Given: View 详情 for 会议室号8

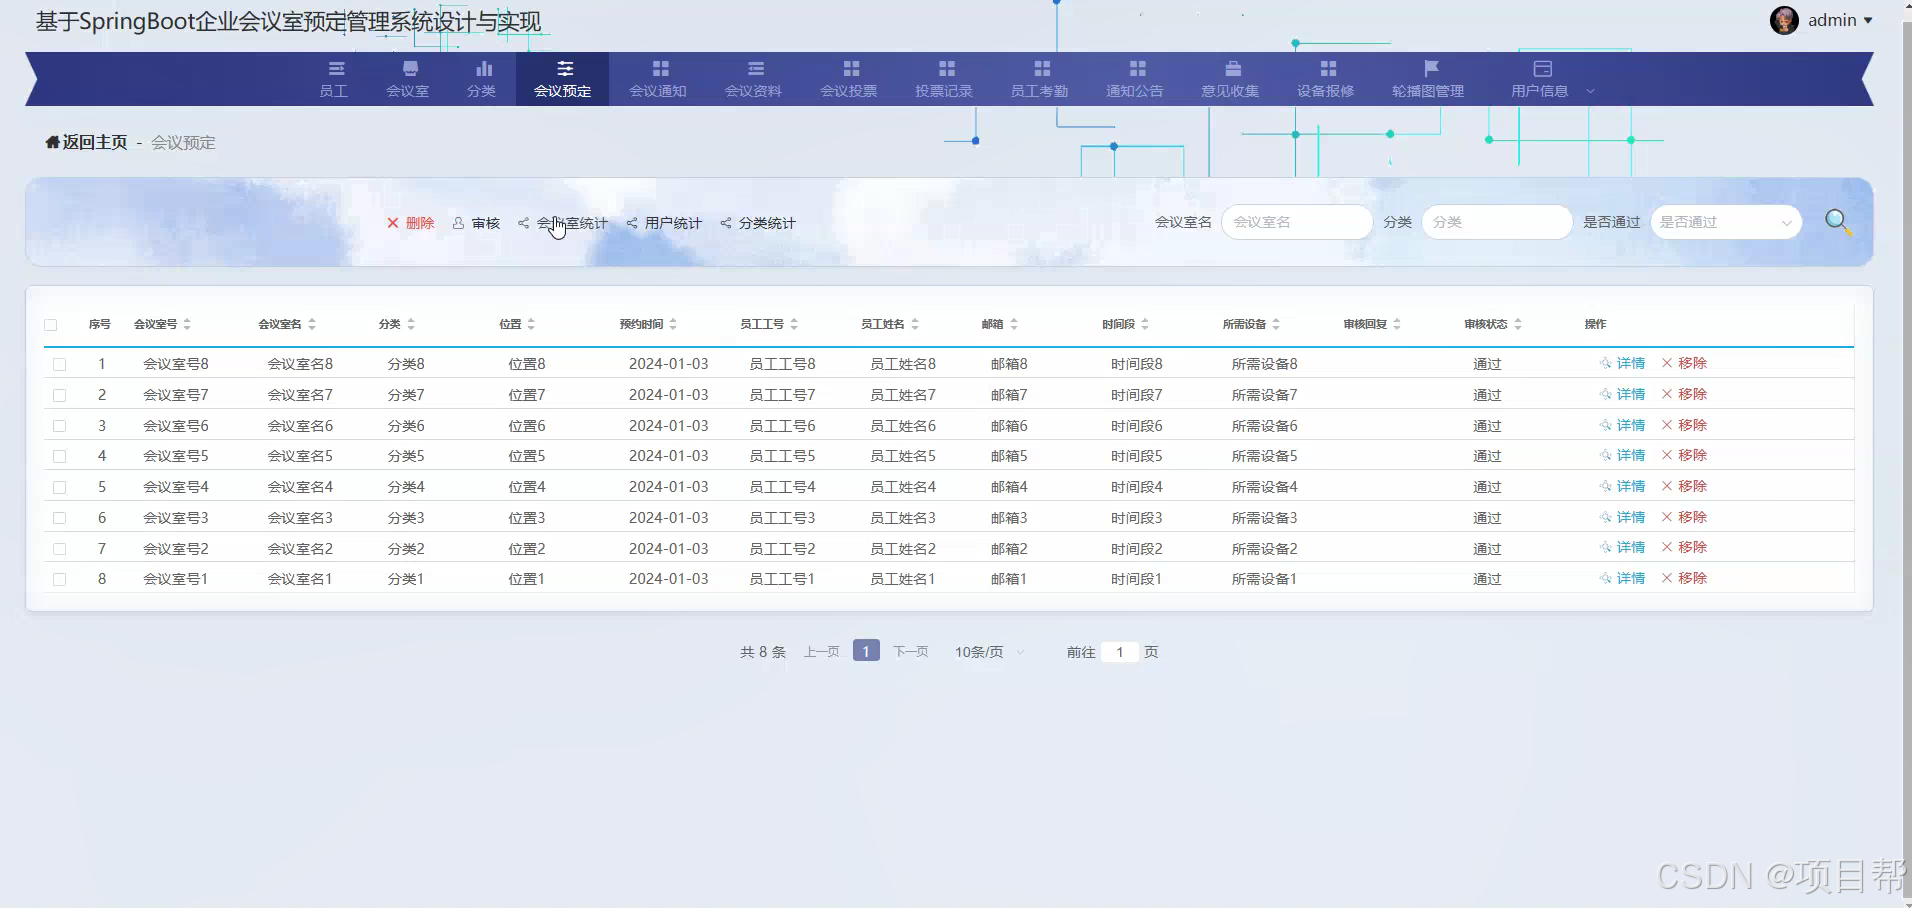Looking at the screenshot, I should (x=1622, y=363).
